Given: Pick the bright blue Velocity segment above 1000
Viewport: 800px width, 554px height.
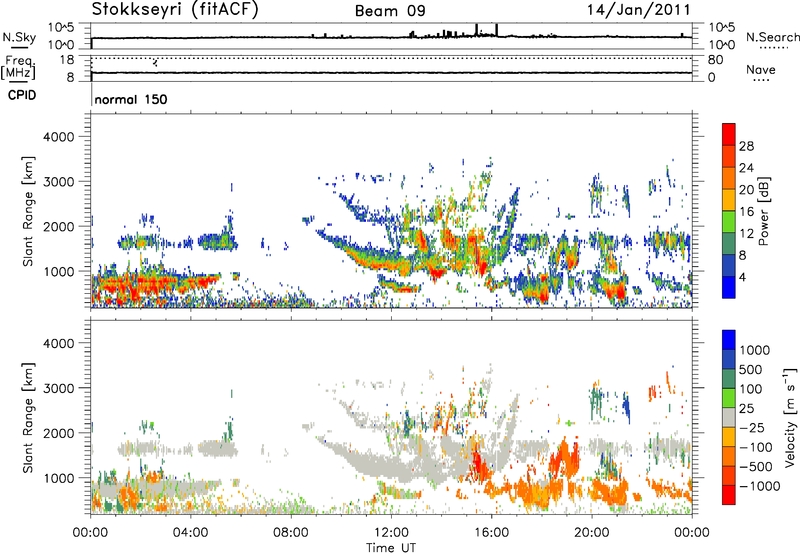Looking at the screenshot, I should (x=729, y=340).
